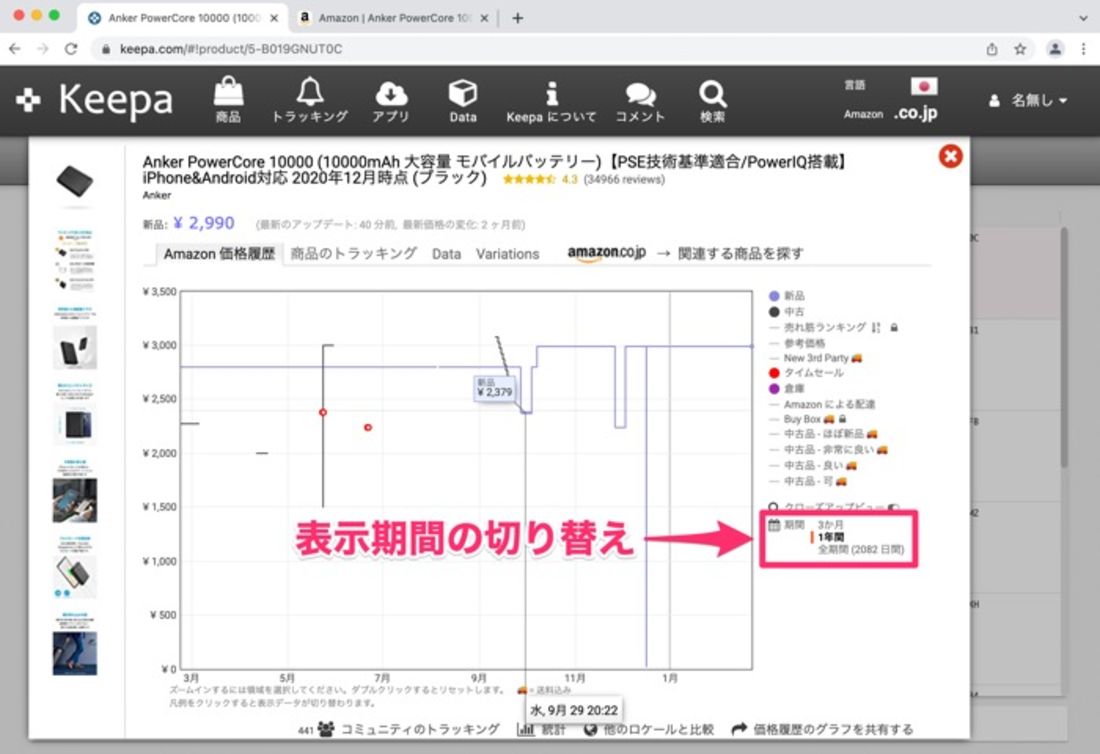
Task: Toggle the Buy Box legend entry
Action: (x=808, y=419)
